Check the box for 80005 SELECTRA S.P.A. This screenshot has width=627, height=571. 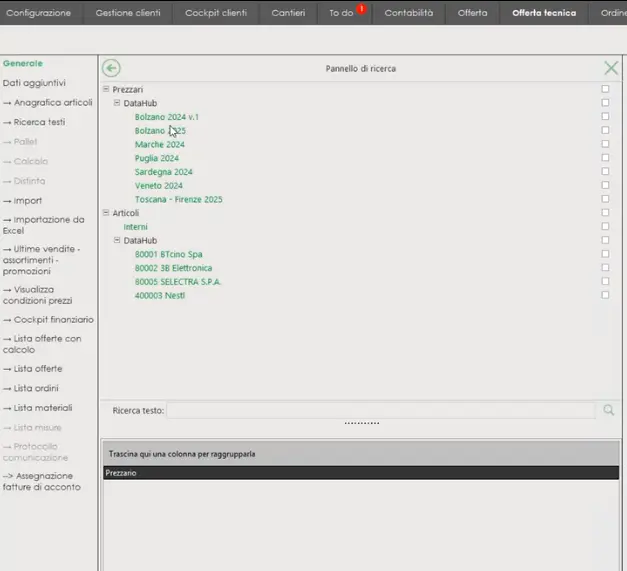click(605, 281)
